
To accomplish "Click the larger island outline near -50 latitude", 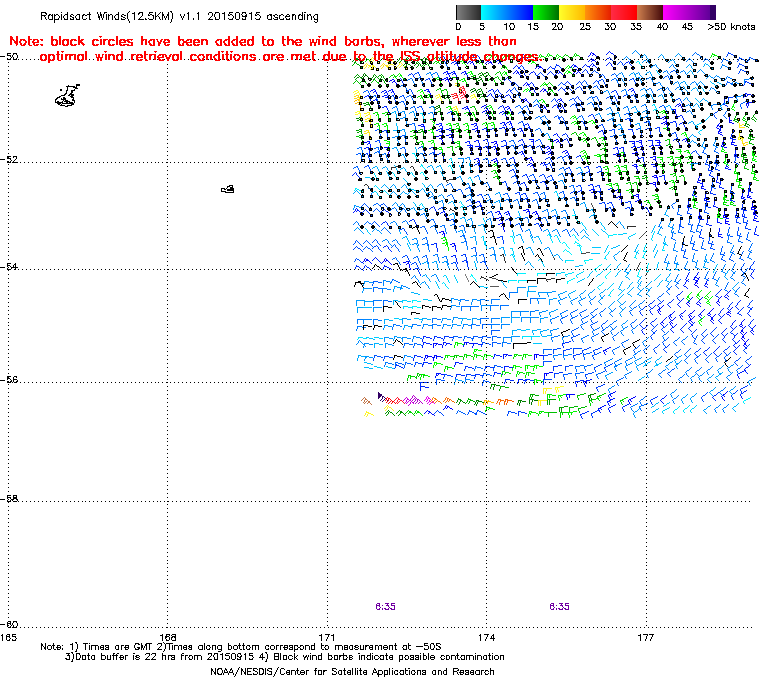I will pyautogui.click(x=67, y=96).
